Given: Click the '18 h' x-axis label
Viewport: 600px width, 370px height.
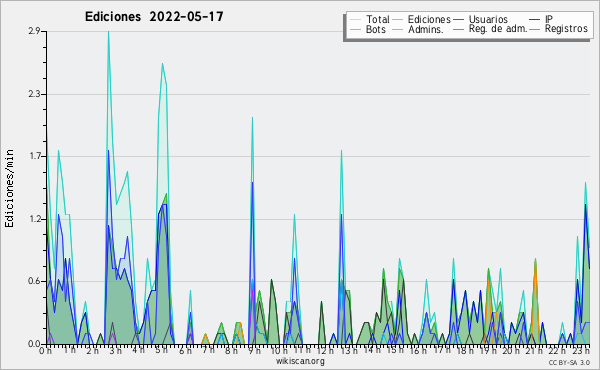Looking at the screenshot, I should (464, 351).
